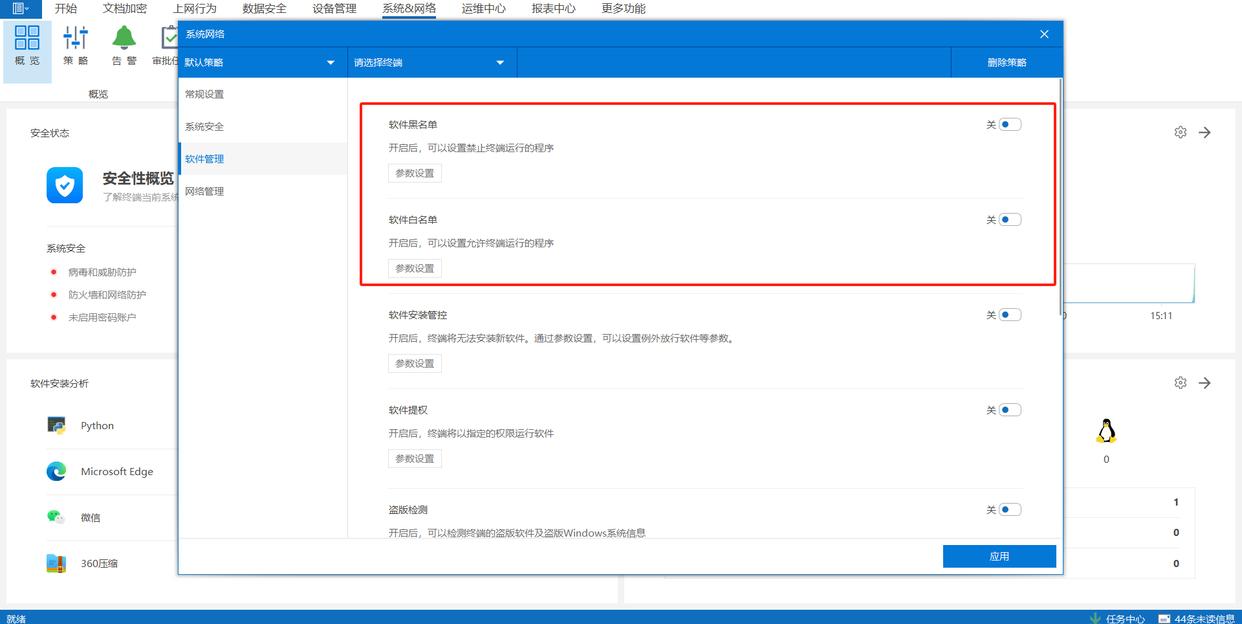
Task: Click the 360压缩 archive icon
Action: click(56, 563)
